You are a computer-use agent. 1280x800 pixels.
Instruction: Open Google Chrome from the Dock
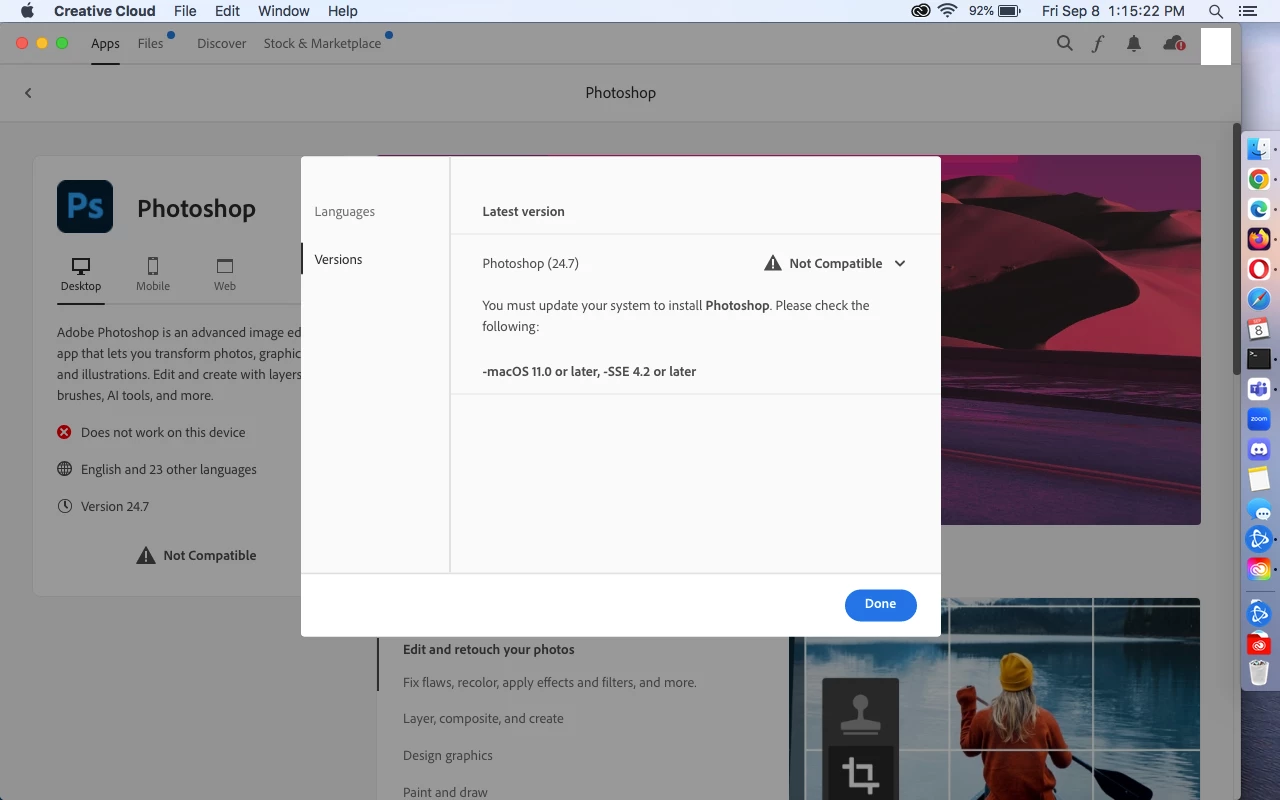(1259, 180)
